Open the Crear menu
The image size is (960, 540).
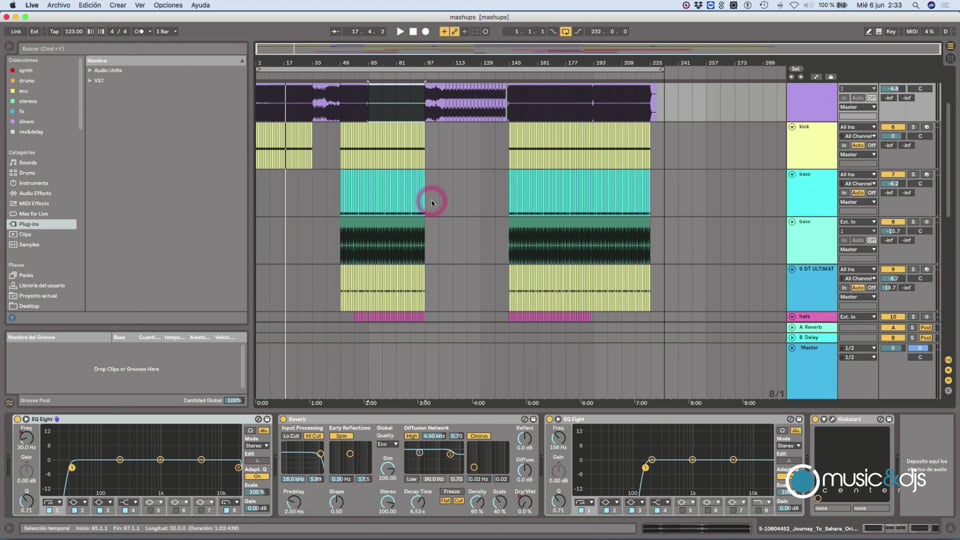[x=118, y=5]
